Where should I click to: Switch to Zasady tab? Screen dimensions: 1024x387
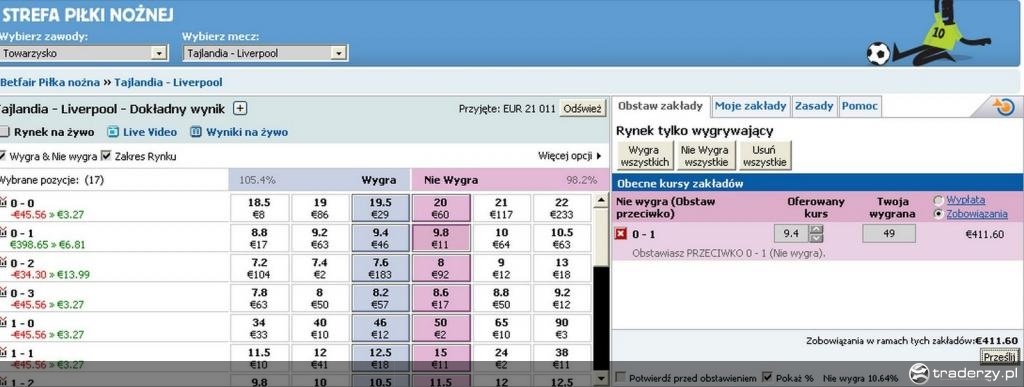coord(814,106)
